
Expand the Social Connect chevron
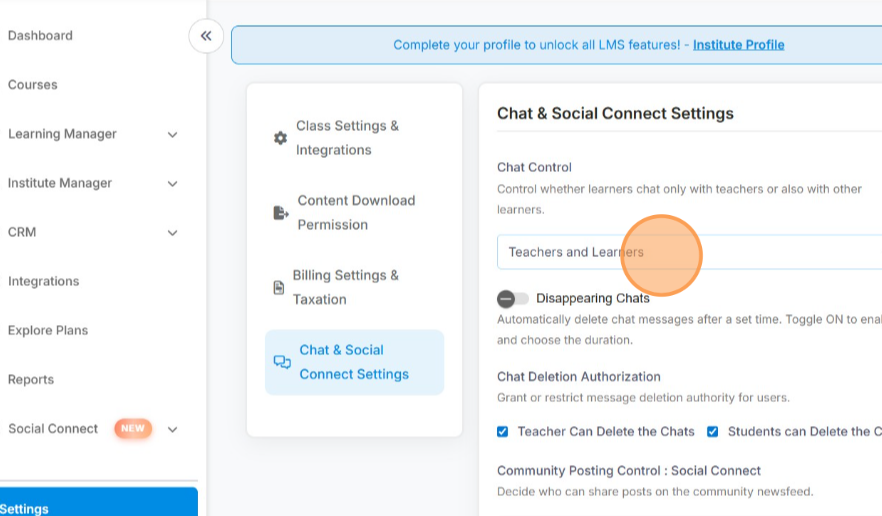(x=172, y=430)
